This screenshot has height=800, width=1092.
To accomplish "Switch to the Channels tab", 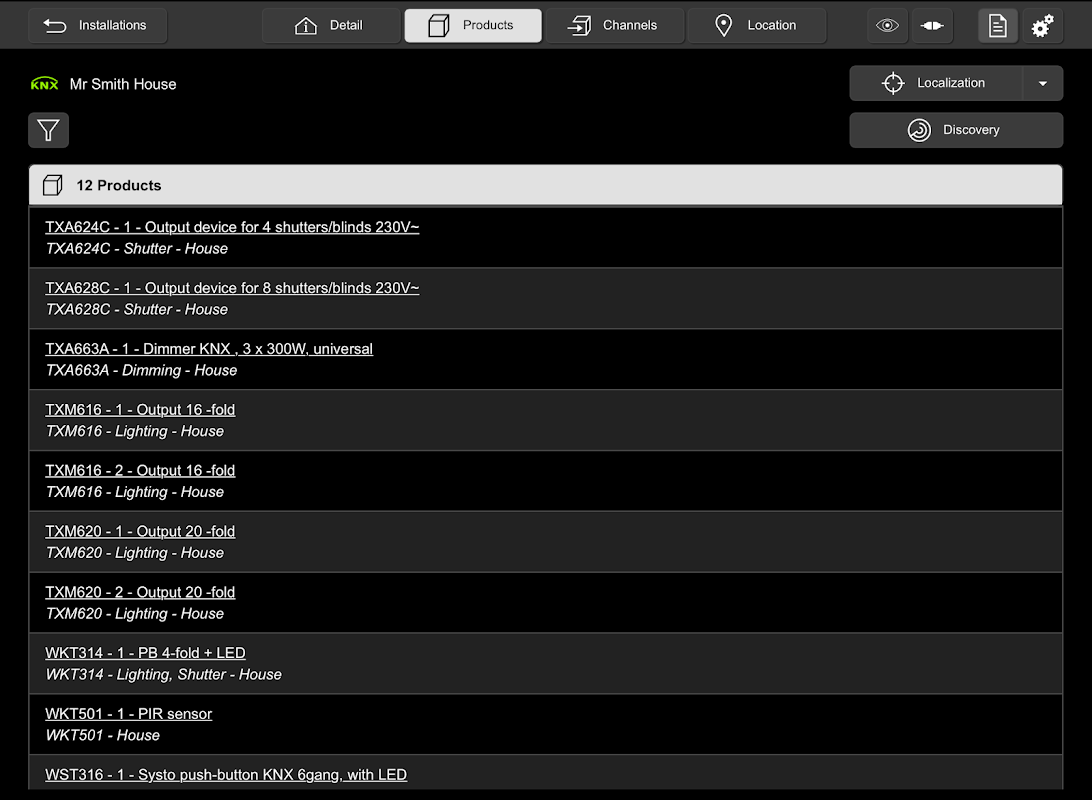I will pyautogui.click(x=615, y=26).
